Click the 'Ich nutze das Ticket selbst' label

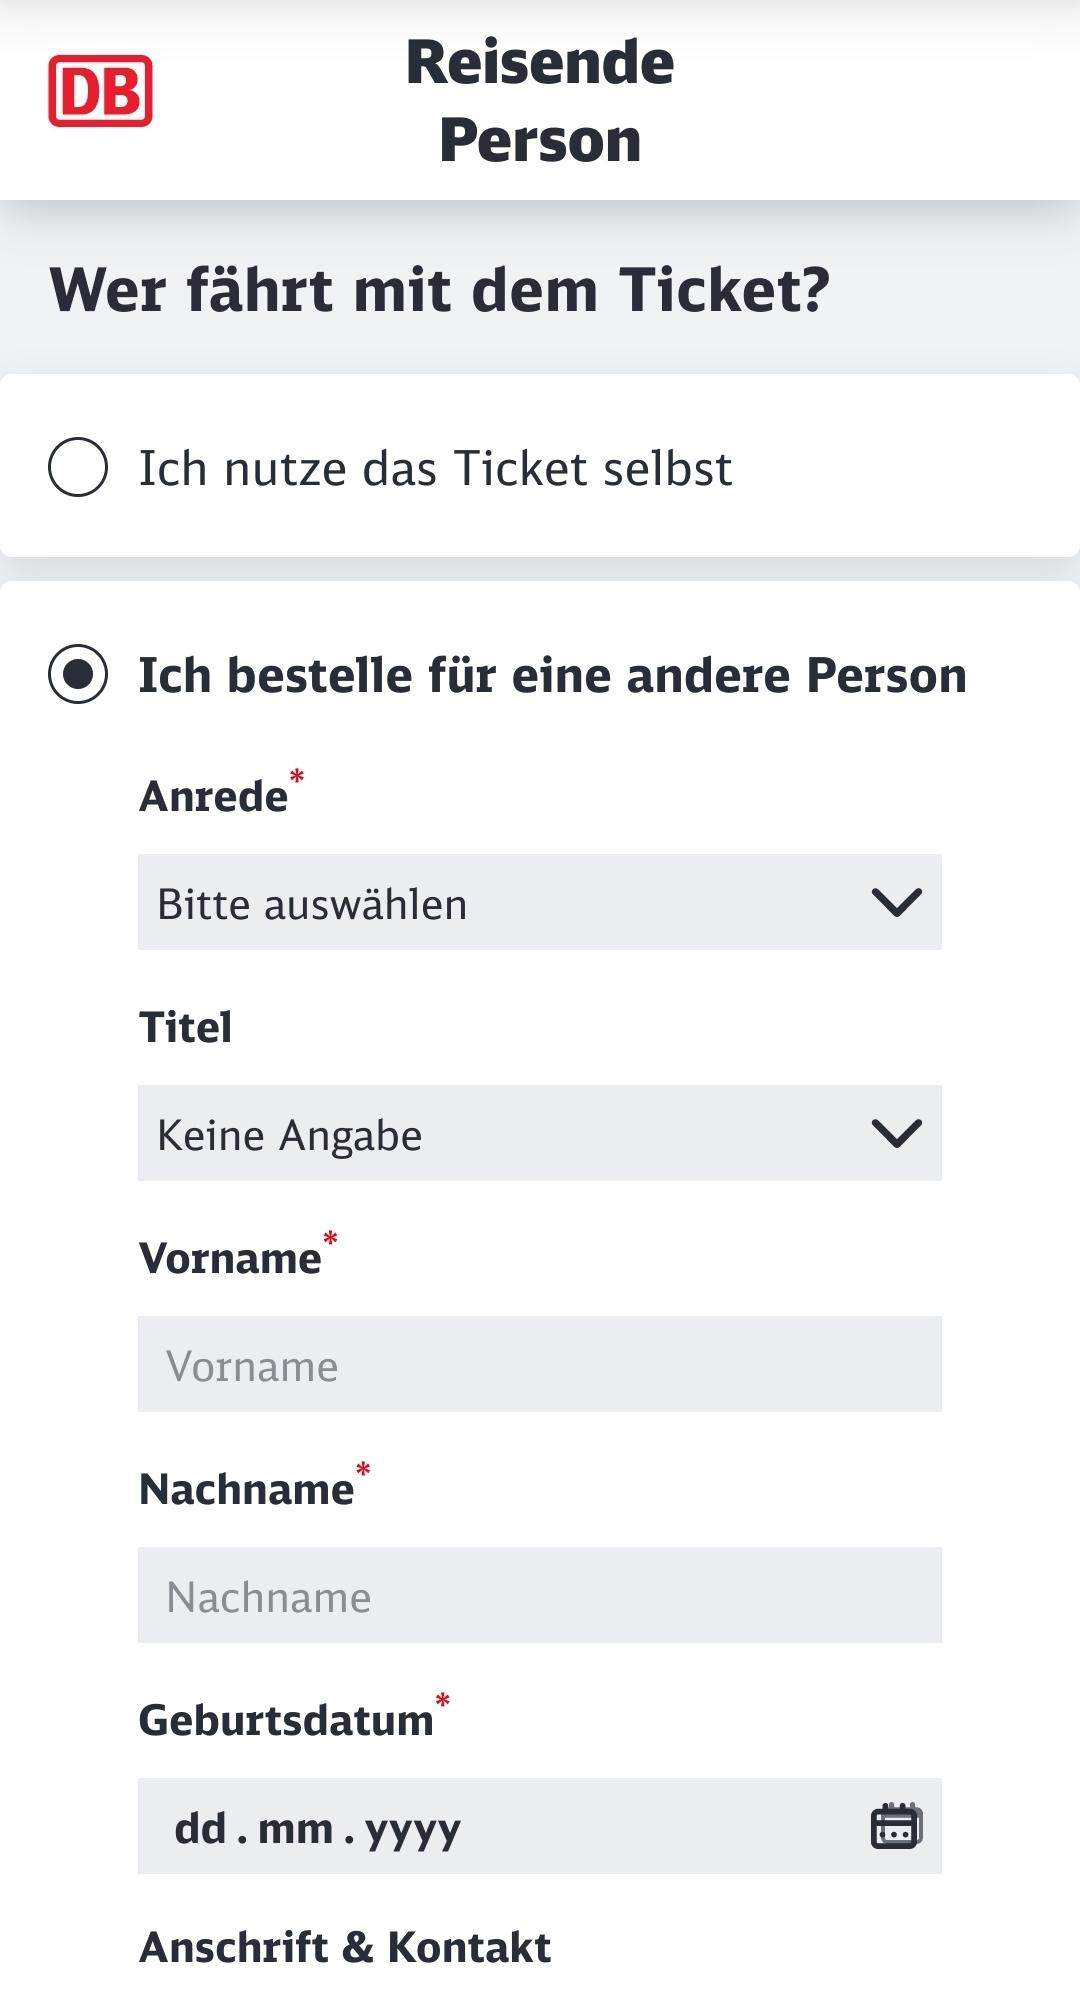(x=435, y=468)
